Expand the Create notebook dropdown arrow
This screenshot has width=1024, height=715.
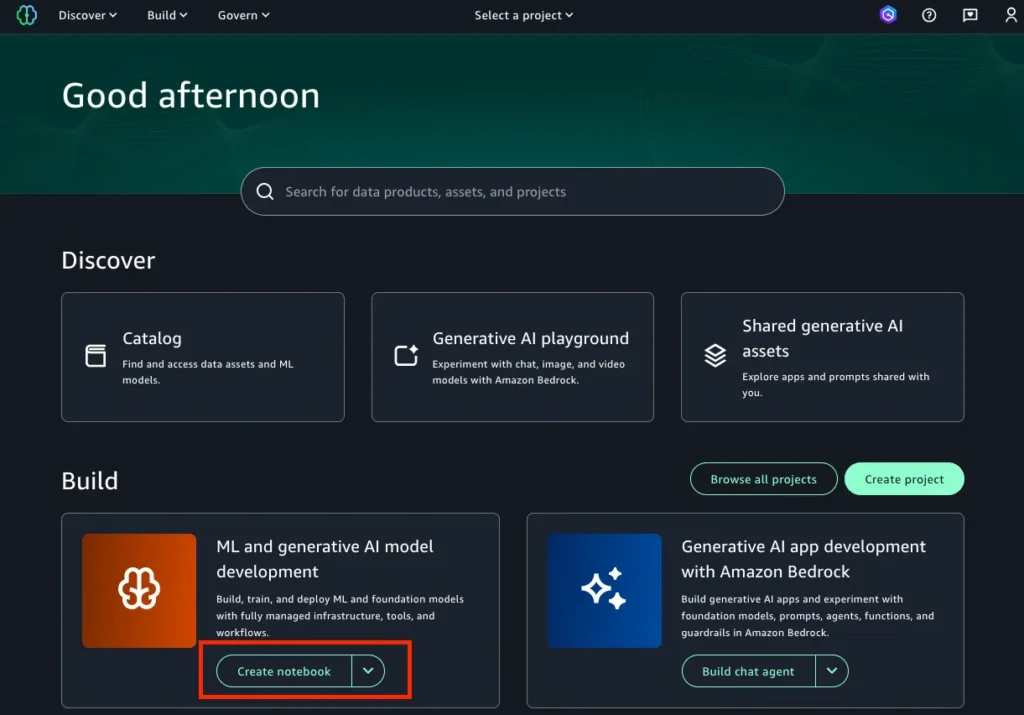coord(368,671)
